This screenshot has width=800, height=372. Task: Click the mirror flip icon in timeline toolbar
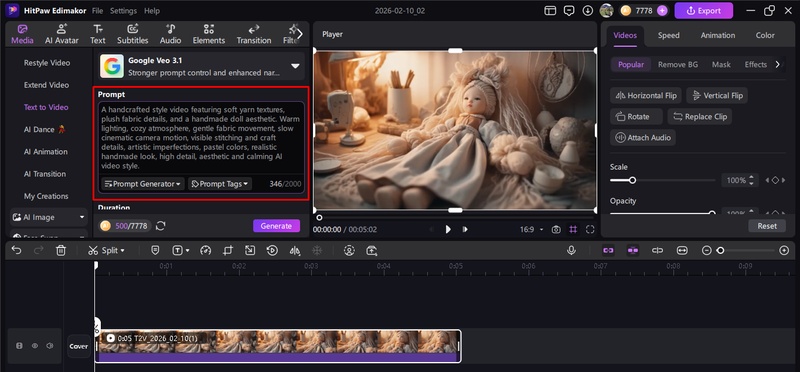click(294, 251)
